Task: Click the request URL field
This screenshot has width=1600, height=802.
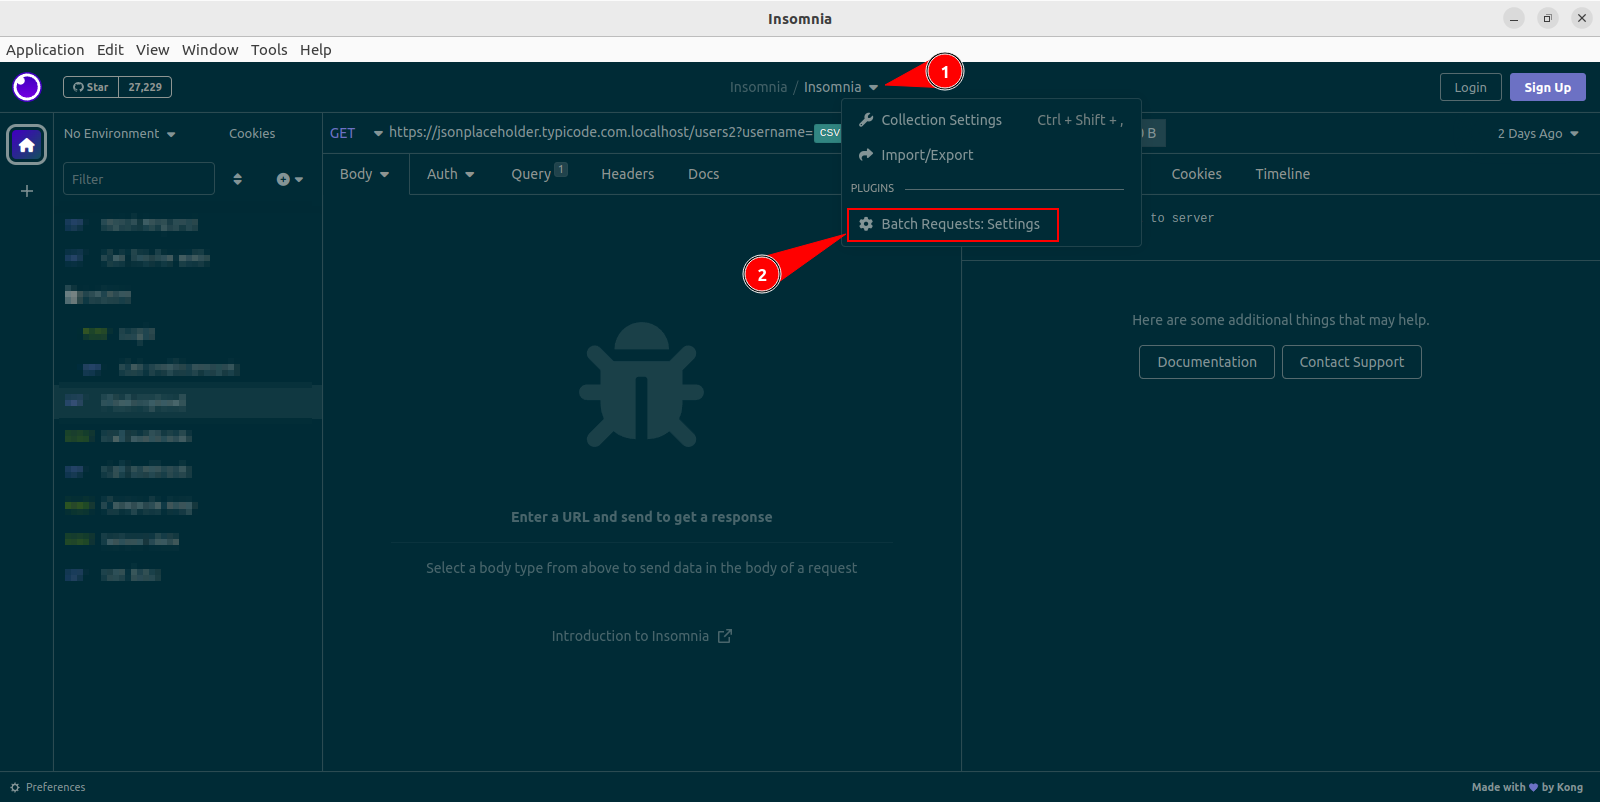Action: point(600,132)
